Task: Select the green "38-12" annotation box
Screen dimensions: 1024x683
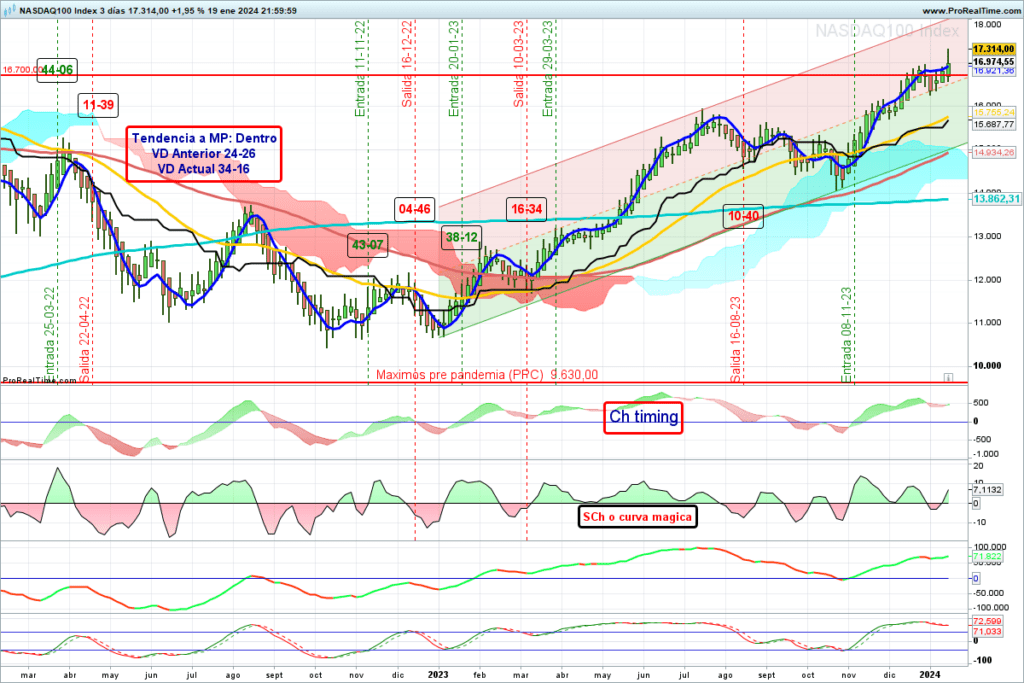Action: (x=462, y=237)
